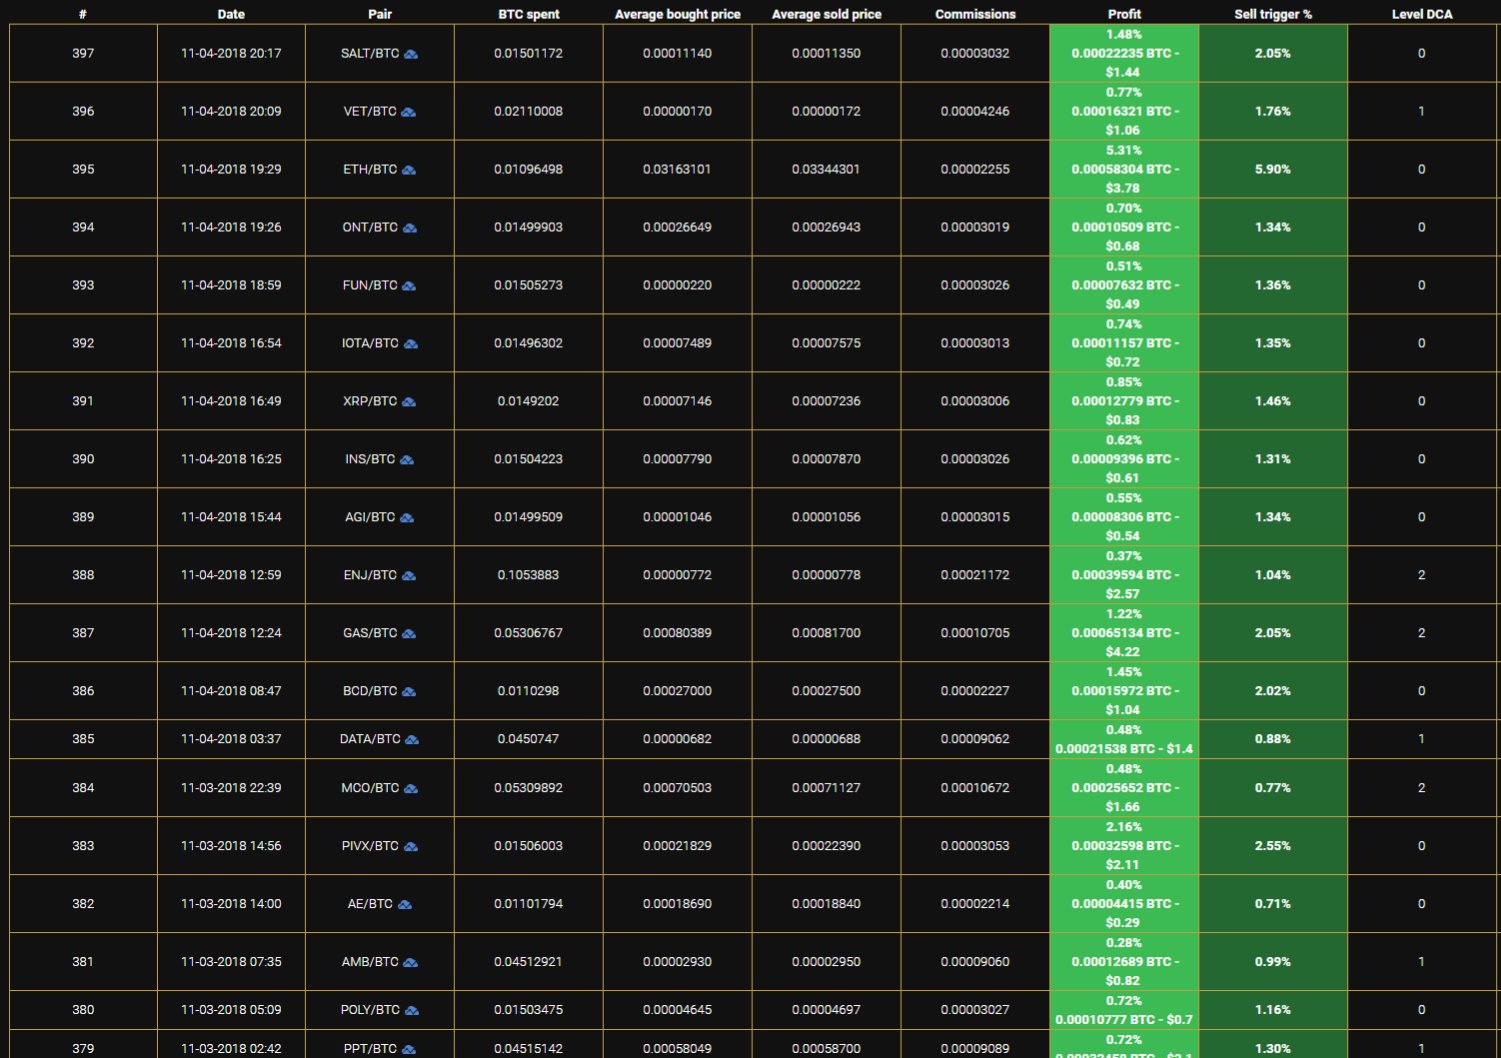1501x1058 pixels.
Task: Sort by the Pair column header
Action: [380, 14]
